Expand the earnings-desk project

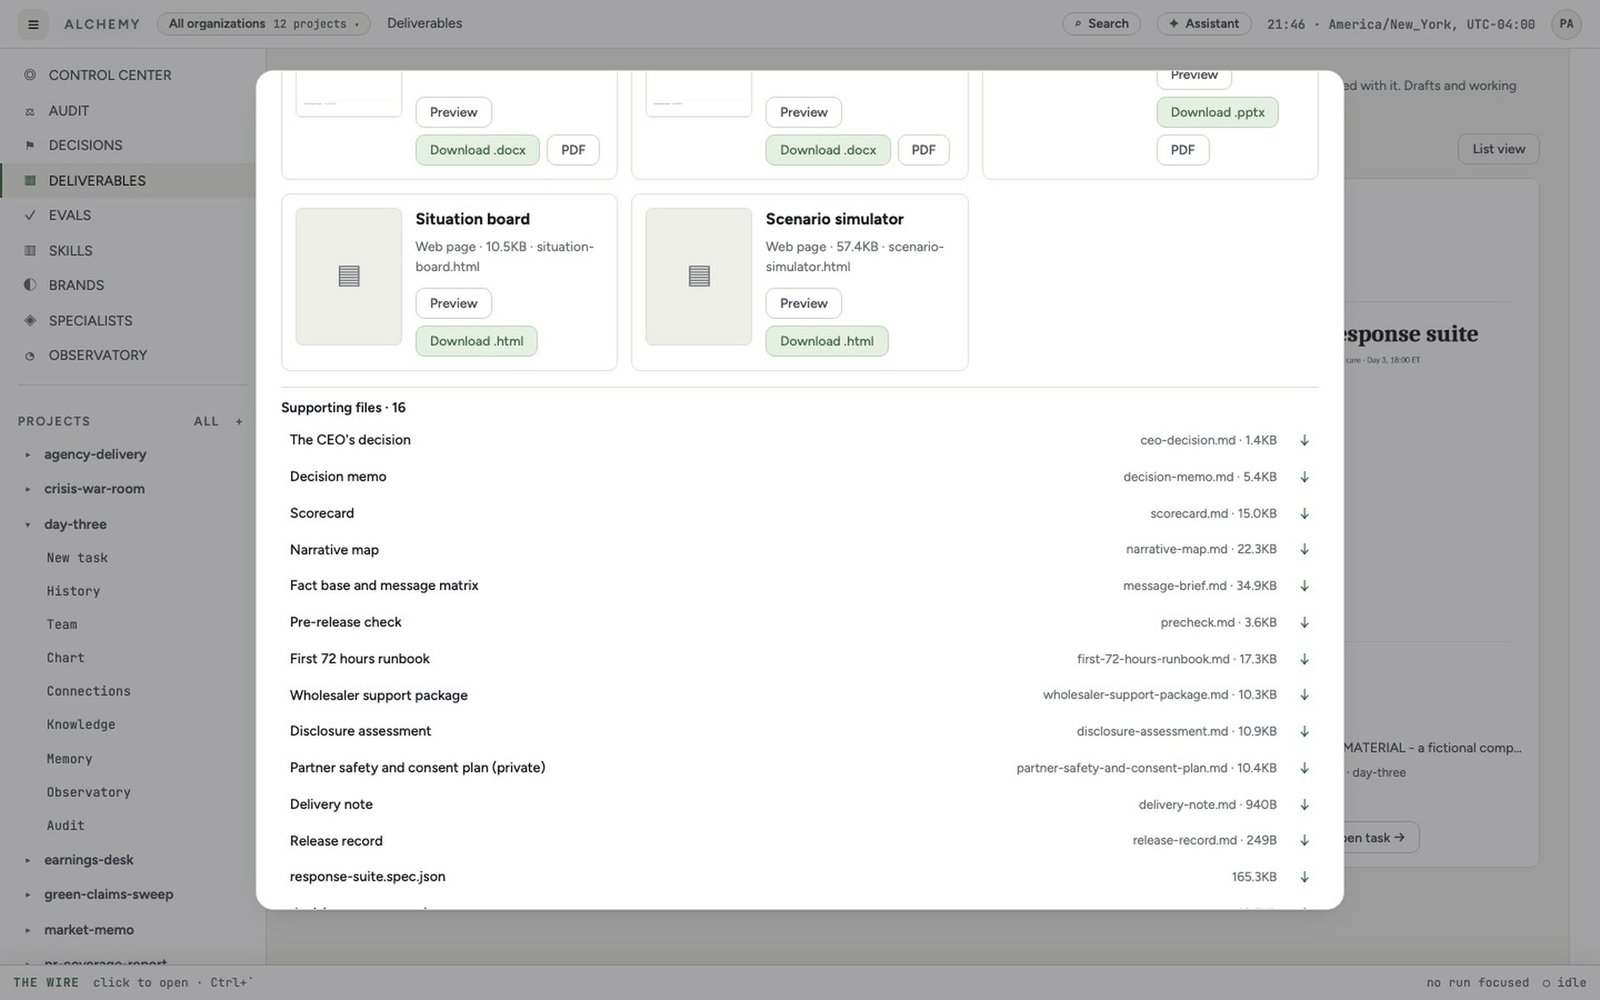(28, 860)
